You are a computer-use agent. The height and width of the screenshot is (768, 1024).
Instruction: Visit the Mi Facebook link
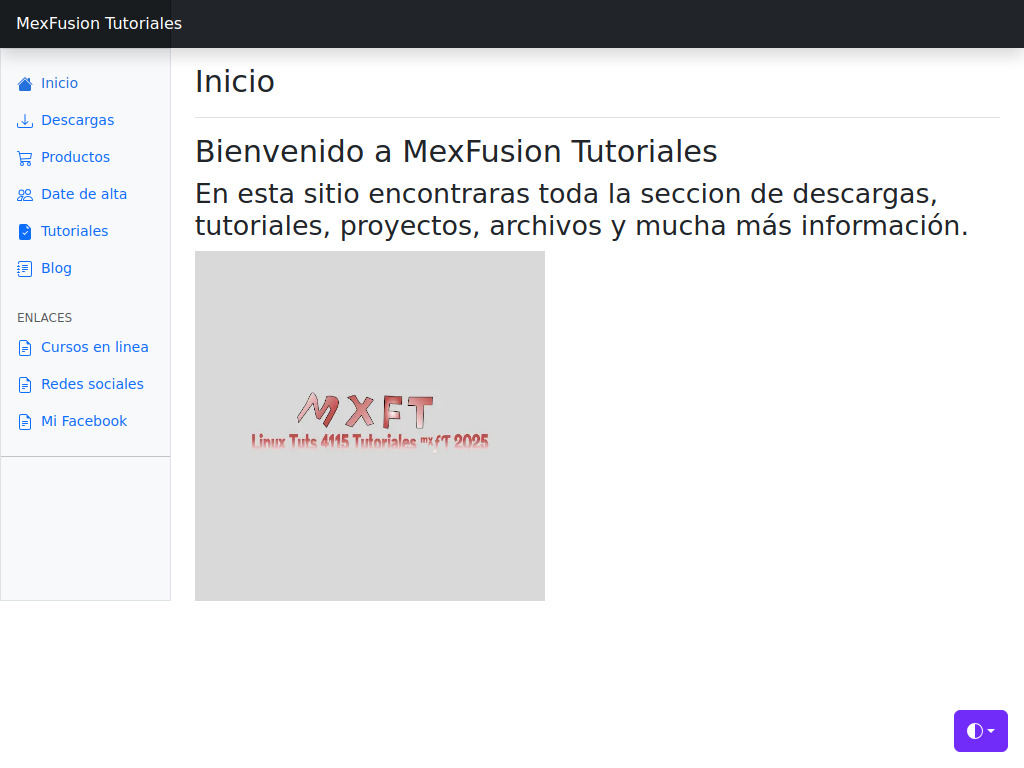[x=83, y=421]
